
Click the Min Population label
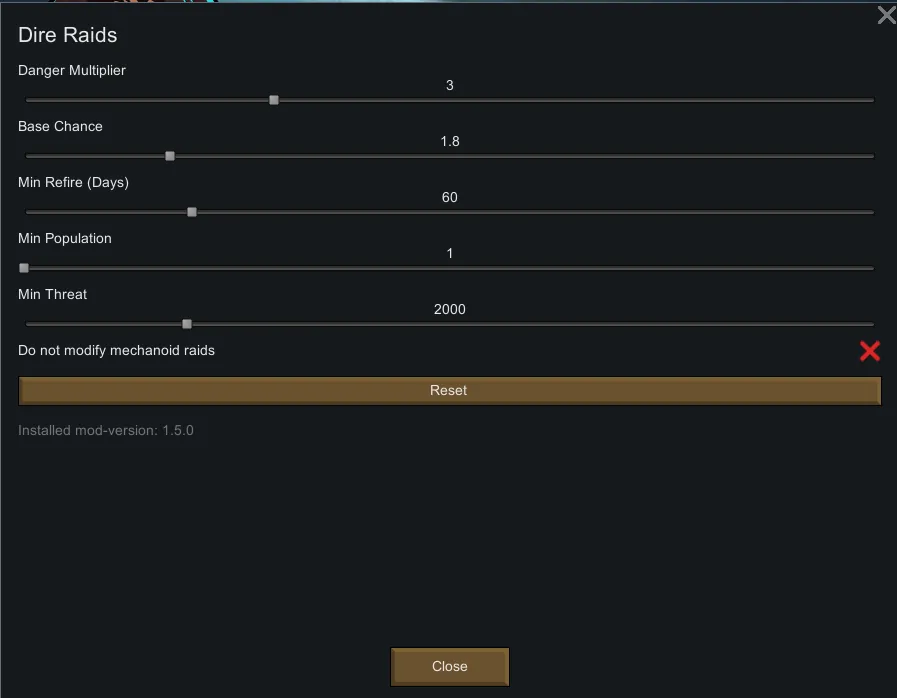[65, 239]
